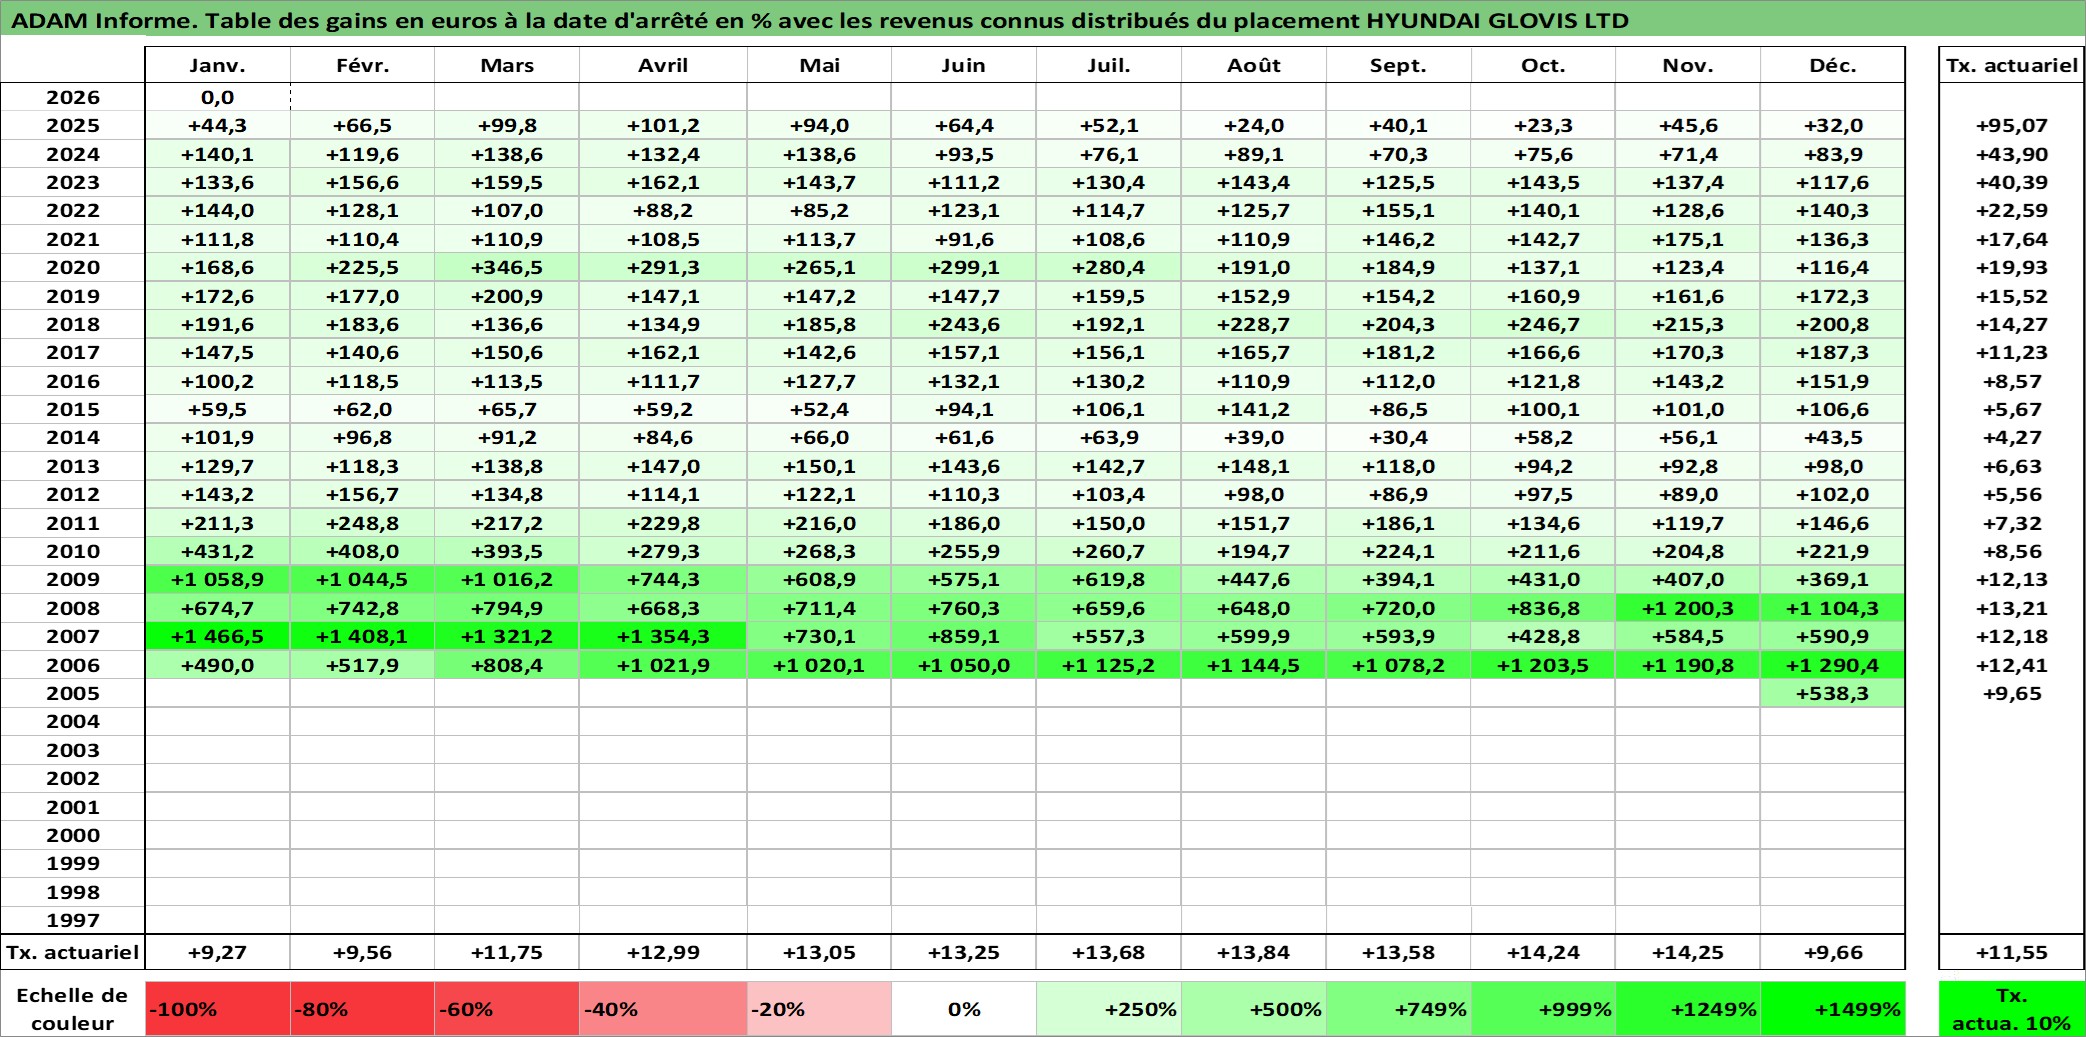Select the 'Mai' column header
The image size is (2086, 1037).
point(819,65)
